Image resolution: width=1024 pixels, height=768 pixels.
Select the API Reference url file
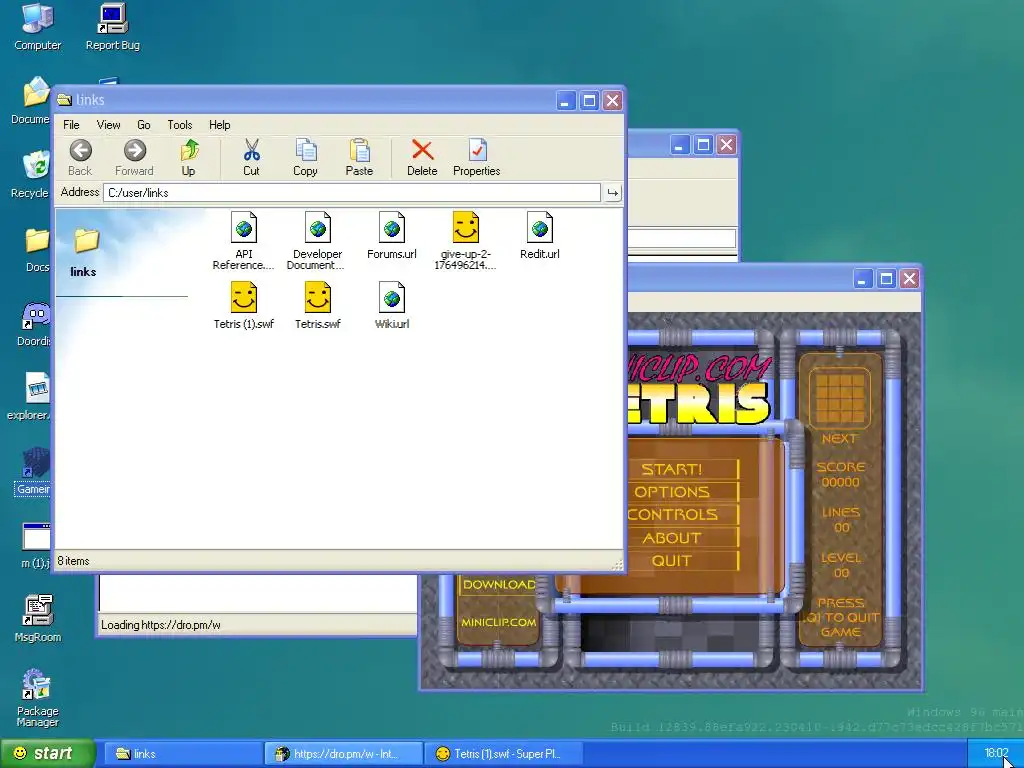[x=244, y=241]
